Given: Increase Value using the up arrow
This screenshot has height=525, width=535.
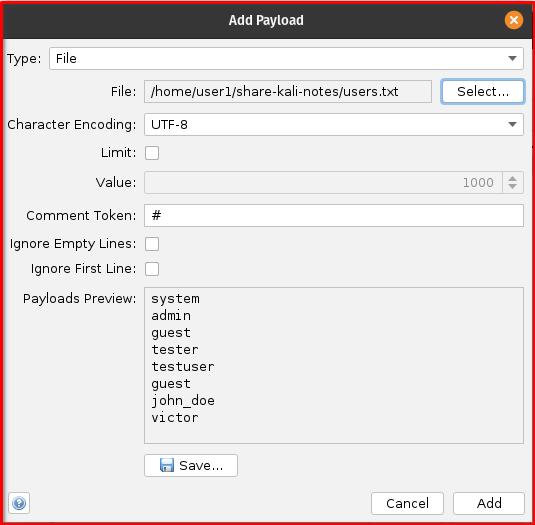Looking at the screenshot, I should (512, 178).
